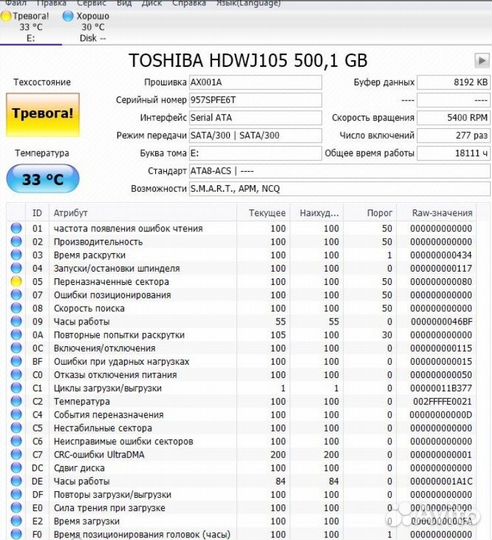This screenshot has width=492, height=540.
Task: Click the status icon for Ошибки позиционирования
Action: (16, 295)
